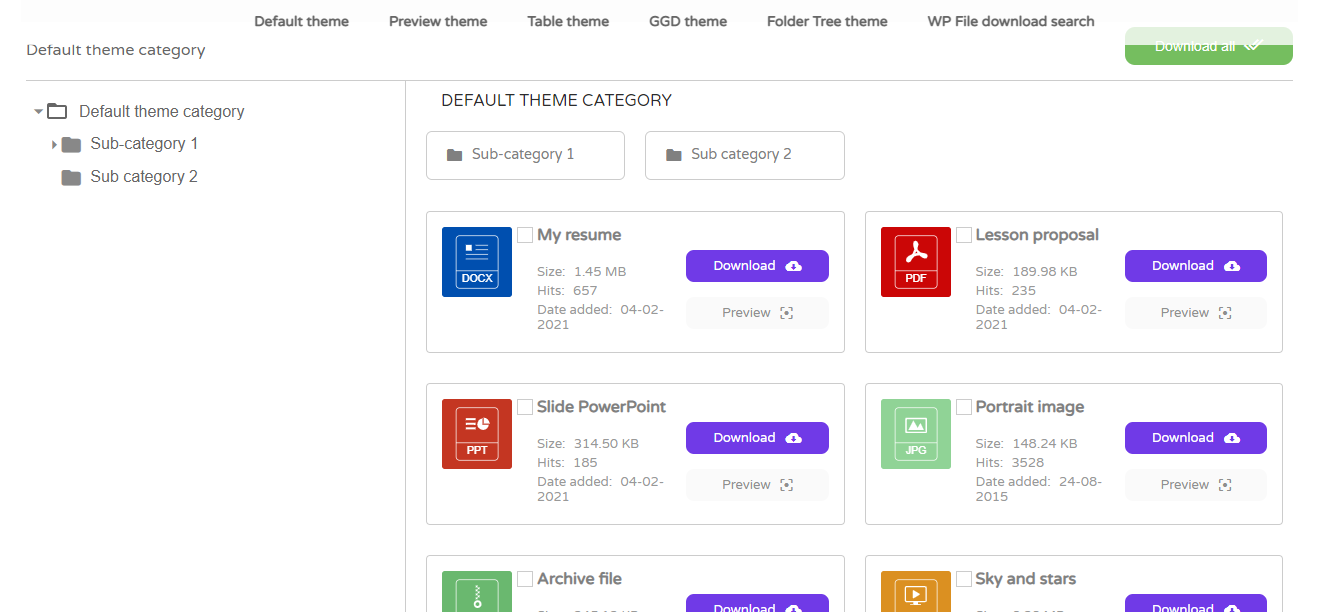This screenshot has height=612, width=1326.
Task: Click the DOCX file icon for My resume
Action: coord(476,262)
